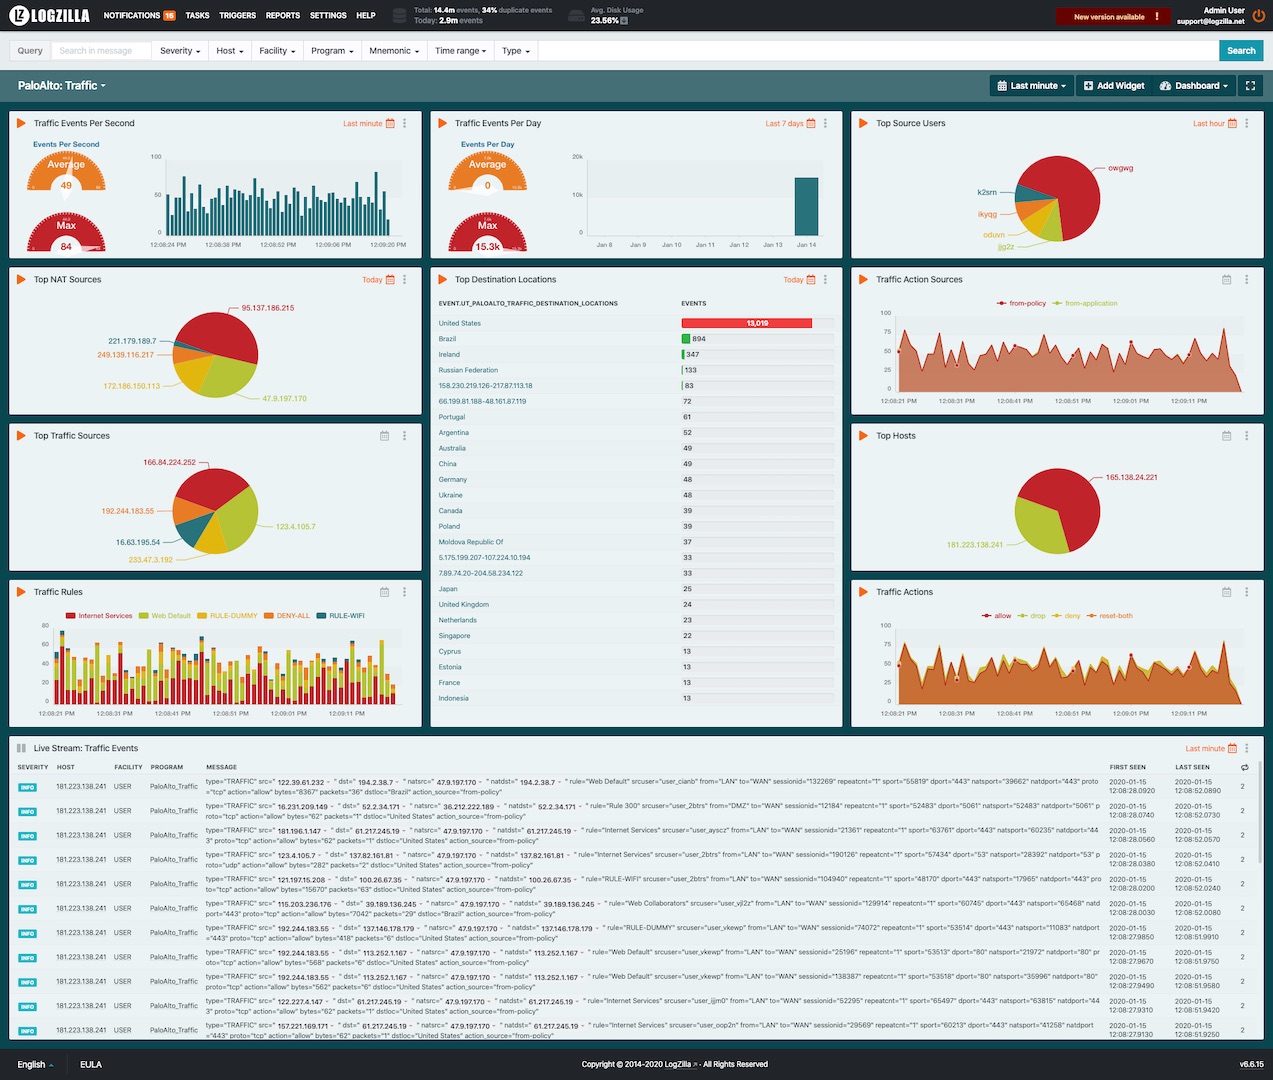Click the Search button
Viewport: 1273px width, 1080px height.
[1239, 50]
